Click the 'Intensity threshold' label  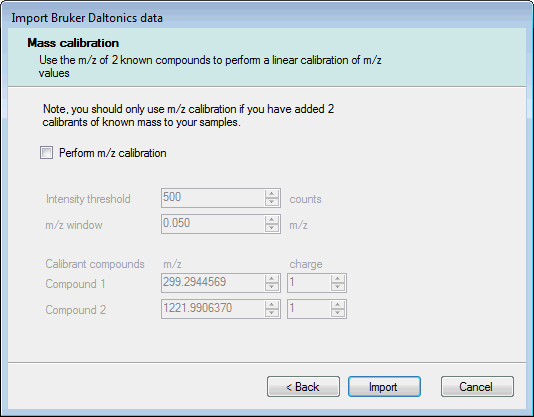tap(88, 199)
